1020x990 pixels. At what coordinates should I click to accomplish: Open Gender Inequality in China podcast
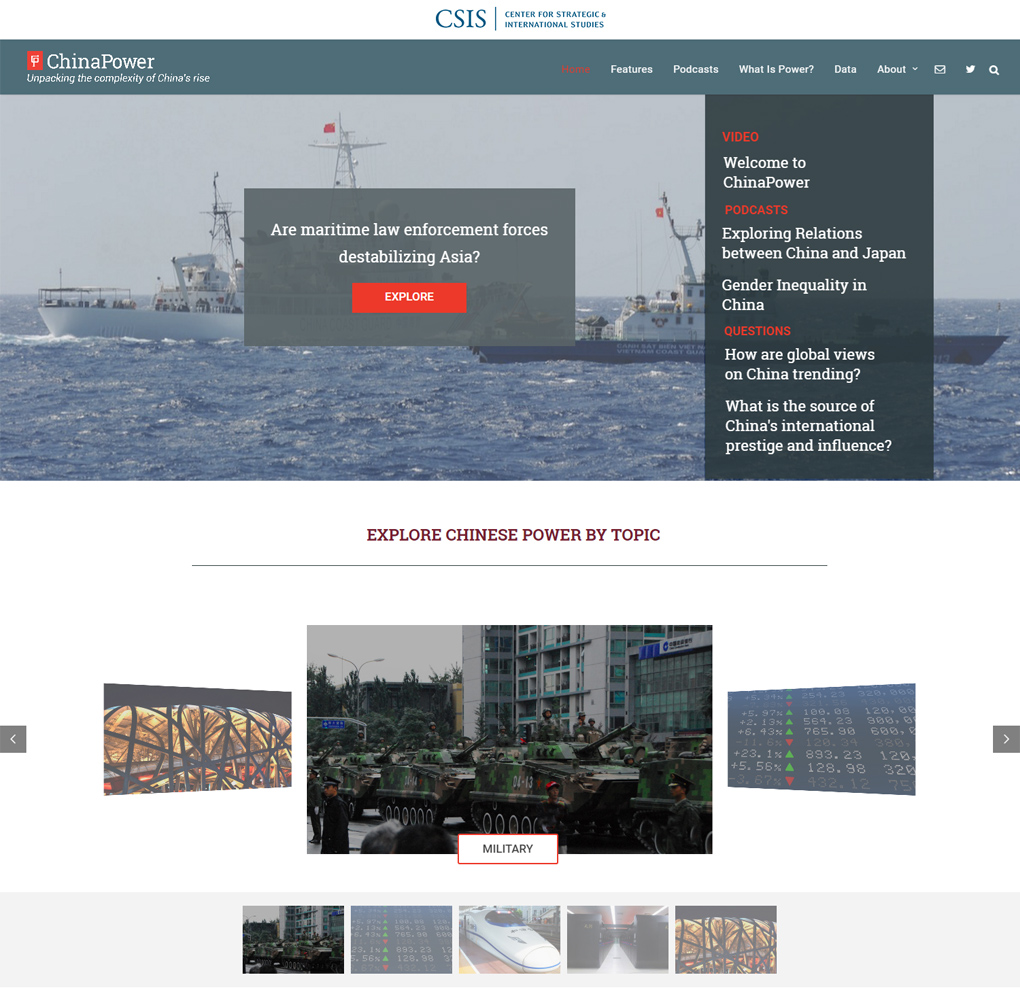coord(794,295)
